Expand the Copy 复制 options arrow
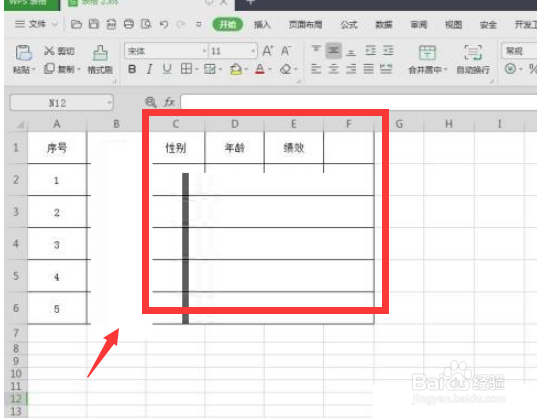Screen dimensions: 537x418 pyautogui.click(x=78, y=69)
